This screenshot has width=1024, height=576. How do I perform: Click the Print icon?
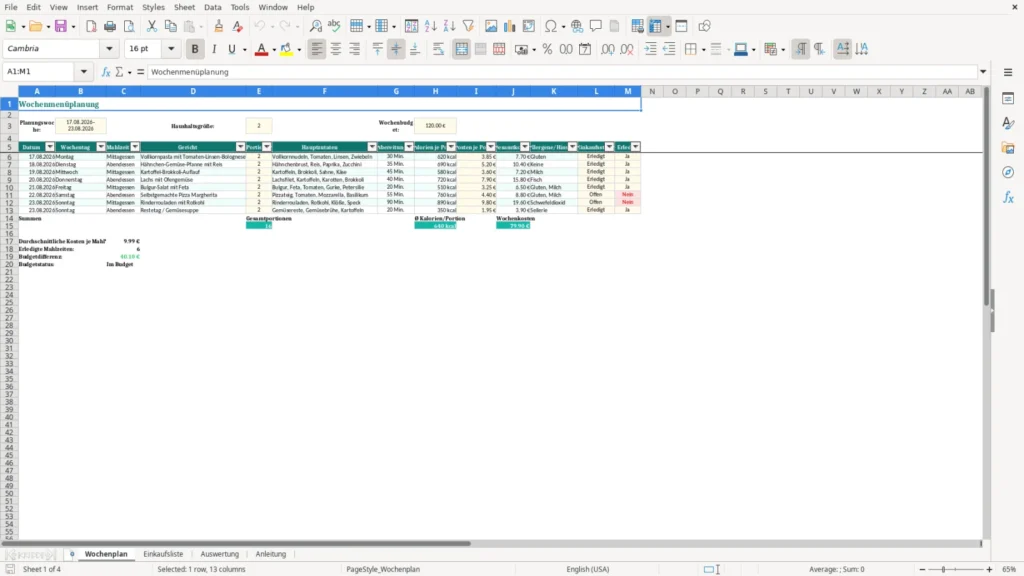tap(110, 26)
